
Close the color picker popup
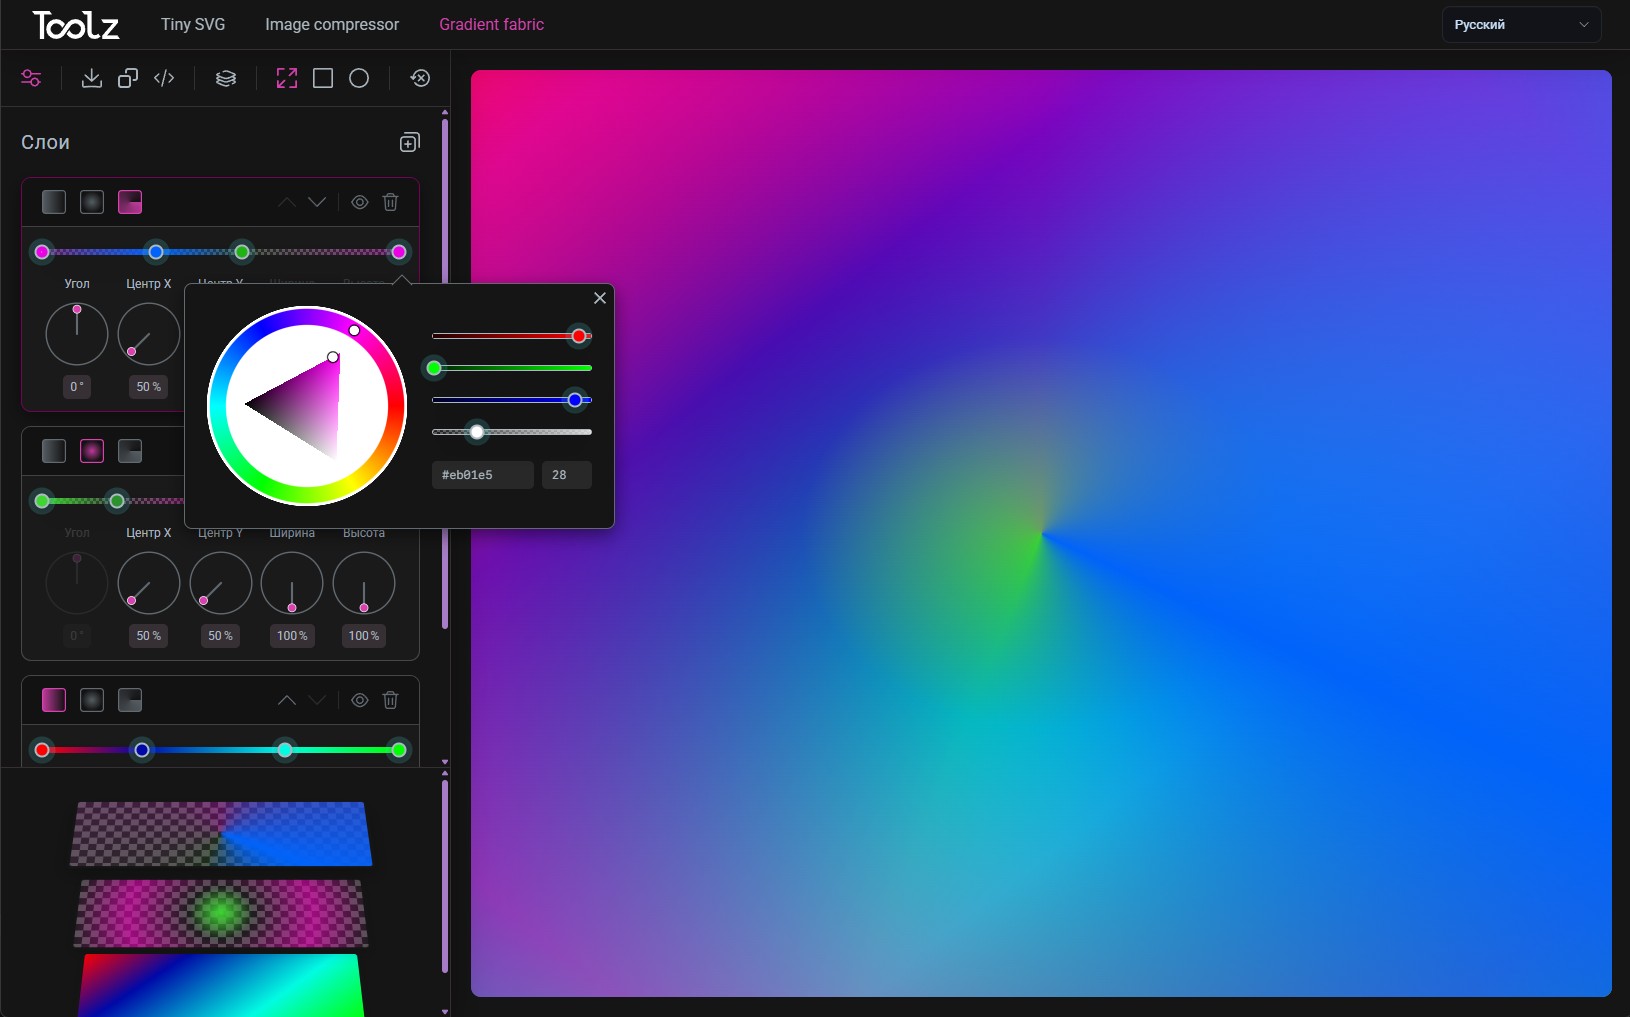pyautogui.click(x=600, y=298)
